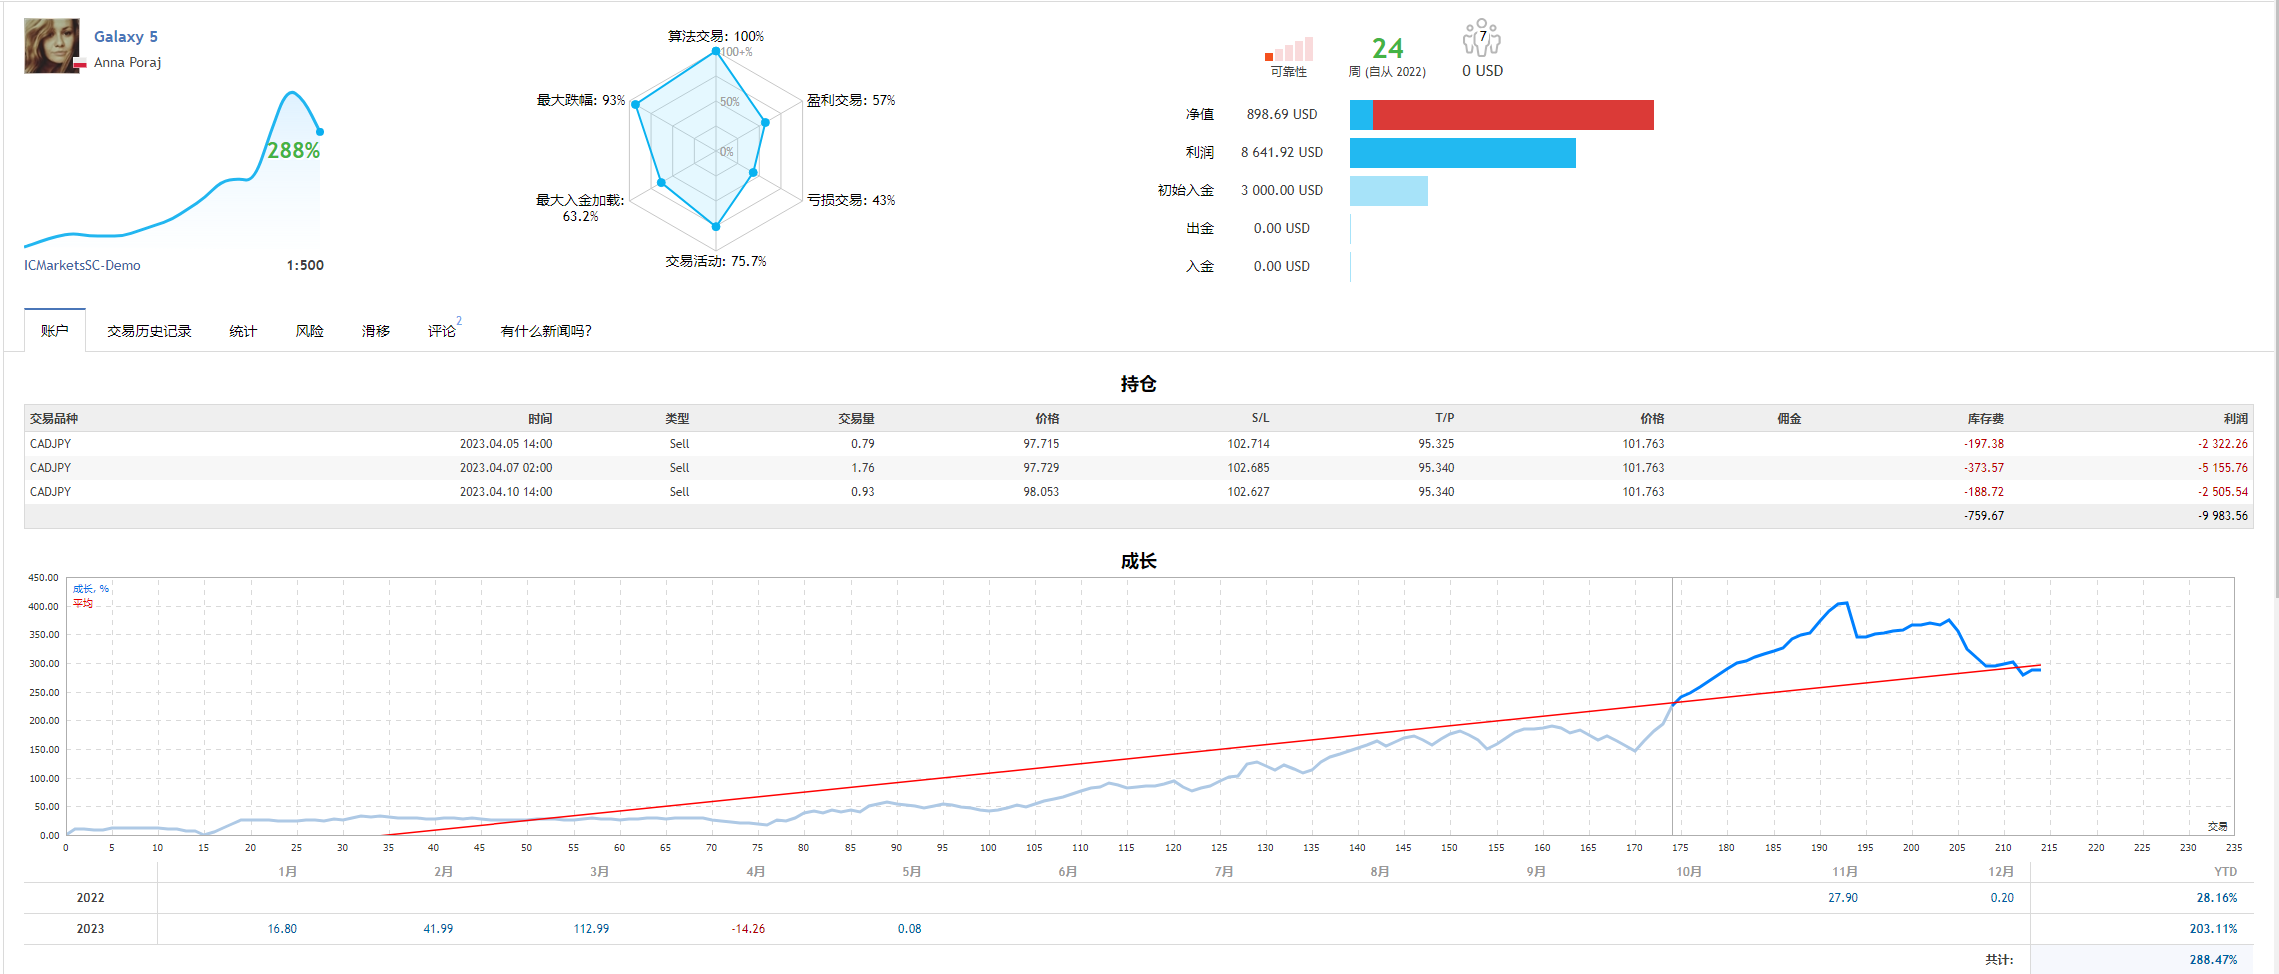
Task: Click the 2023 row label in monthly table
Action: (90, 929)
